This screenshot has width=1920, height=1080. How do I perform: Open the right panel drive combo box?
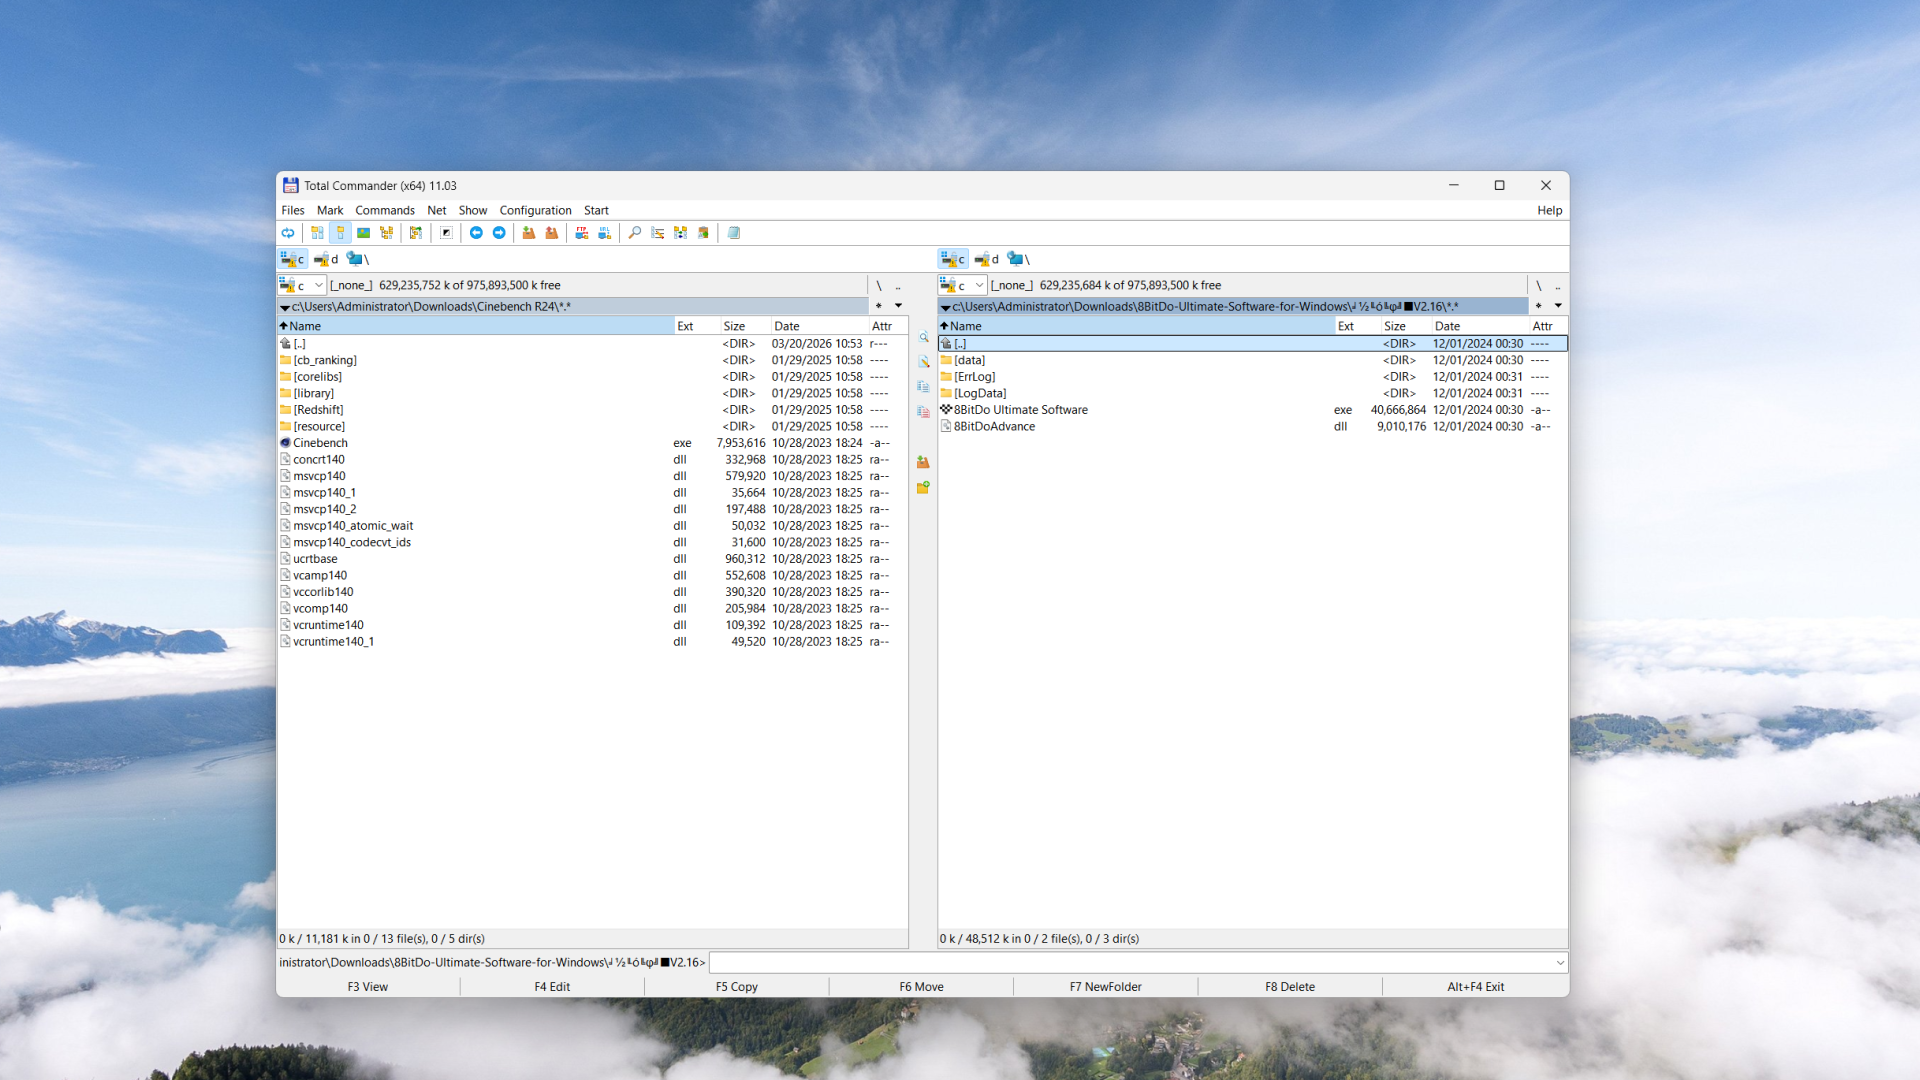click(963, 285)
